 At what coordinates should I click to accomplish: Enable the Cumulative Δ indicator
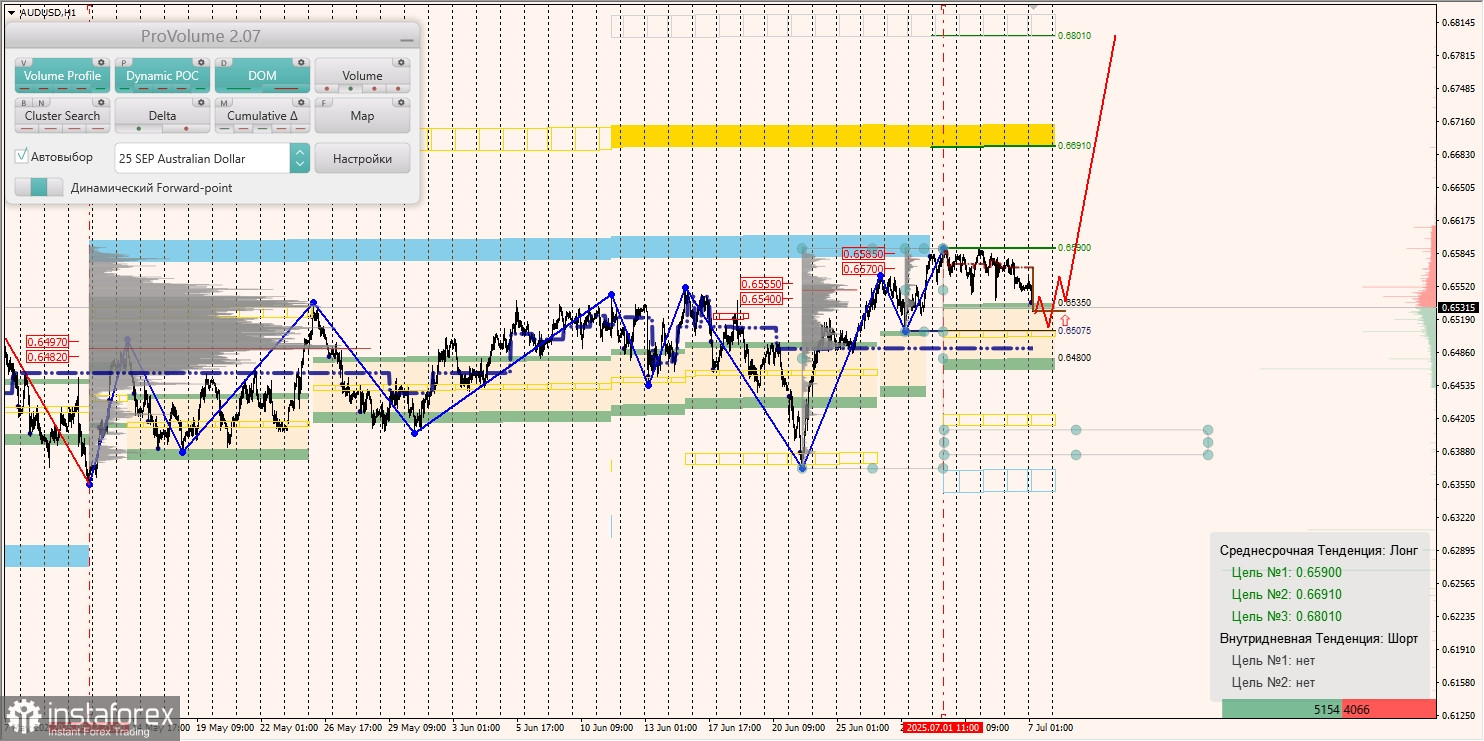(262, 116)
